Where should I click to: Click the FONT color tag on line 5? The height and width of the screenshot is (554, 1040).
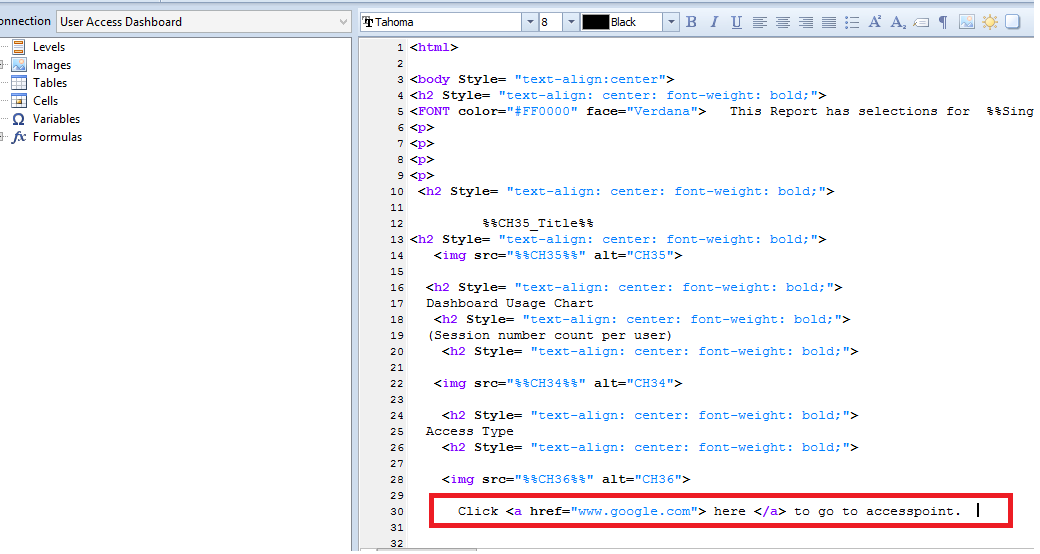558,111
